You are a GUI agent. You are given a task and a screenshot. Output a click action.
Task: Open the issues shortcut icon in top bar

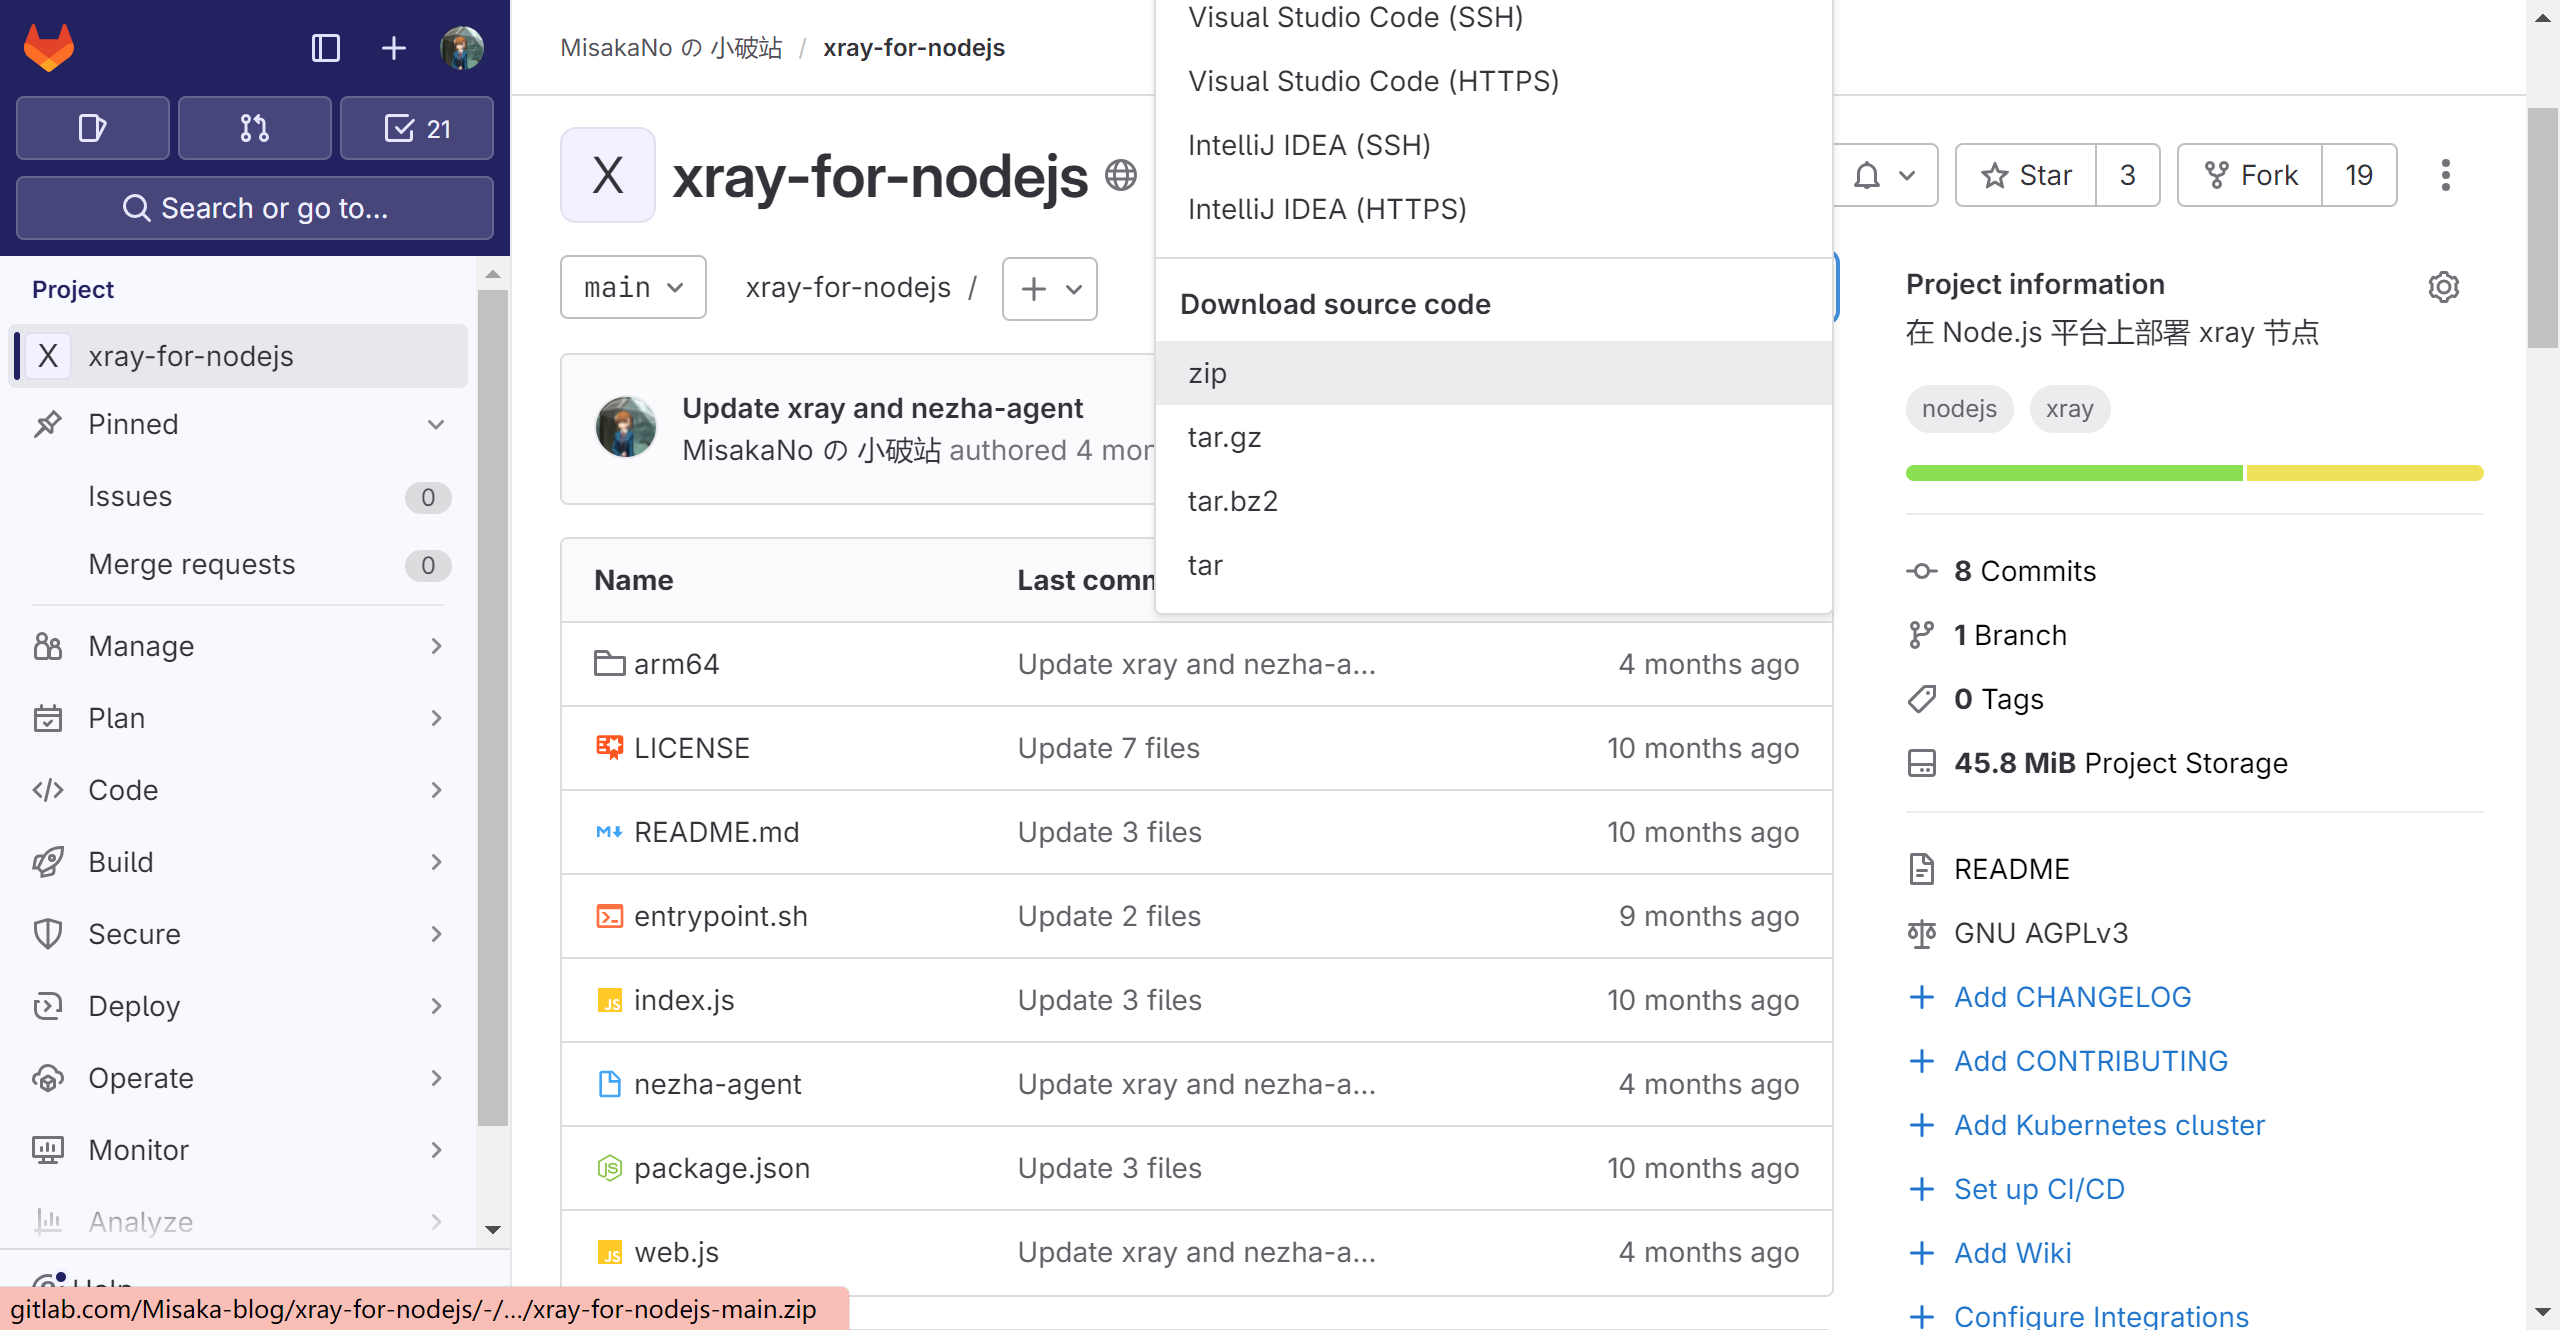pos(92,128)
